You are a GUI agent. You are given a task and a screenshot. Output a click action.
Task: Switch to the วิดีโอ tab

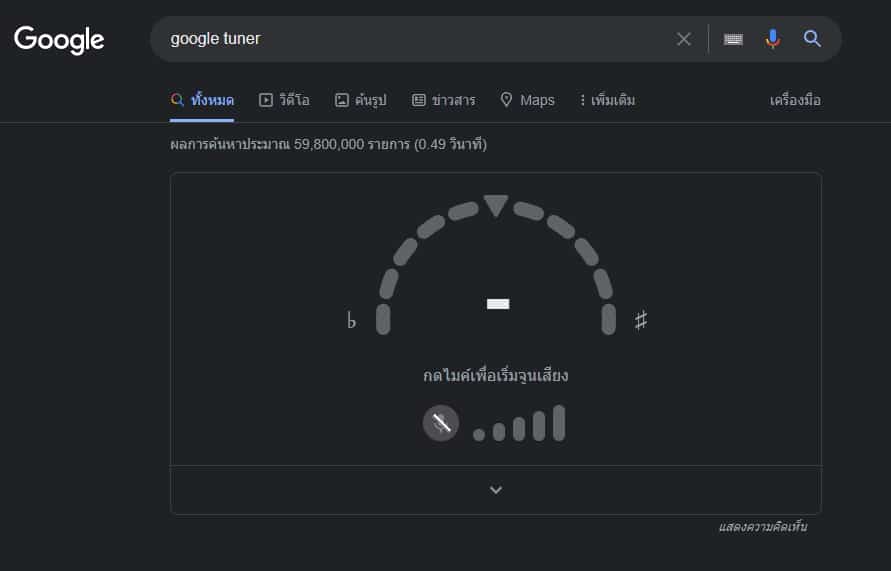284,101
